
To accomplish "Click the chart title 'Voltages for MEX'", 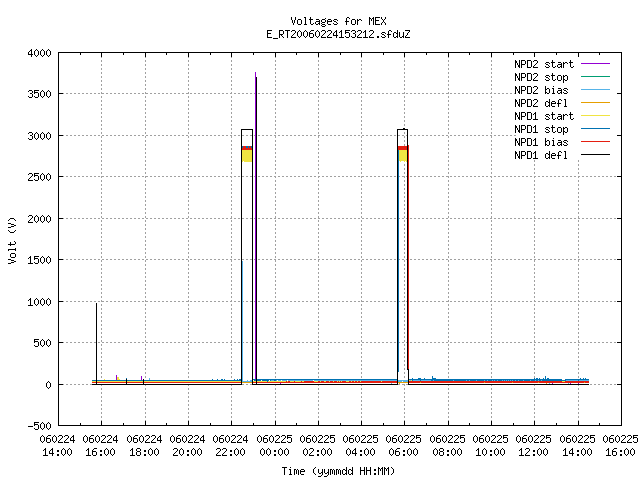I will (x=338, y=21).
